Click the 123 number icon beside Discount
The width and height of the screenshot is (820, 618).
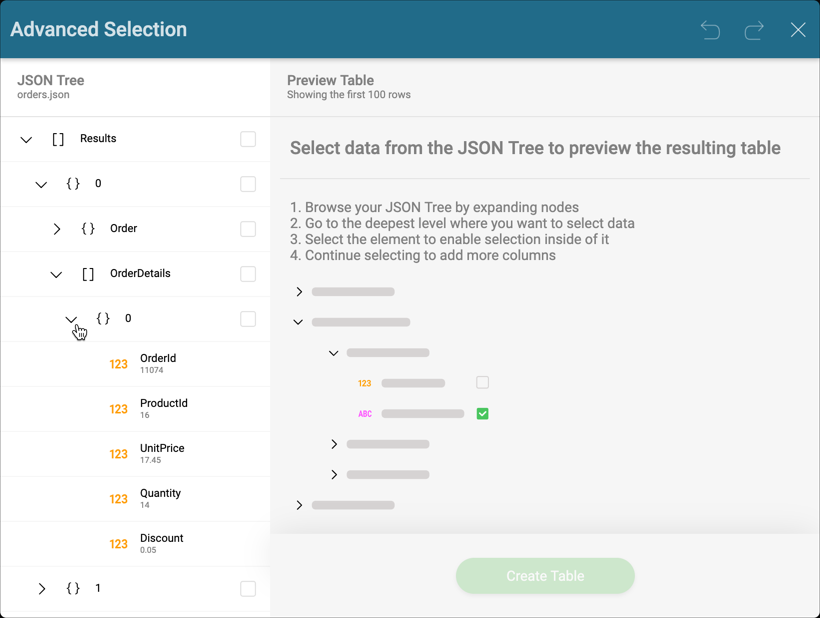pos(118,544)
